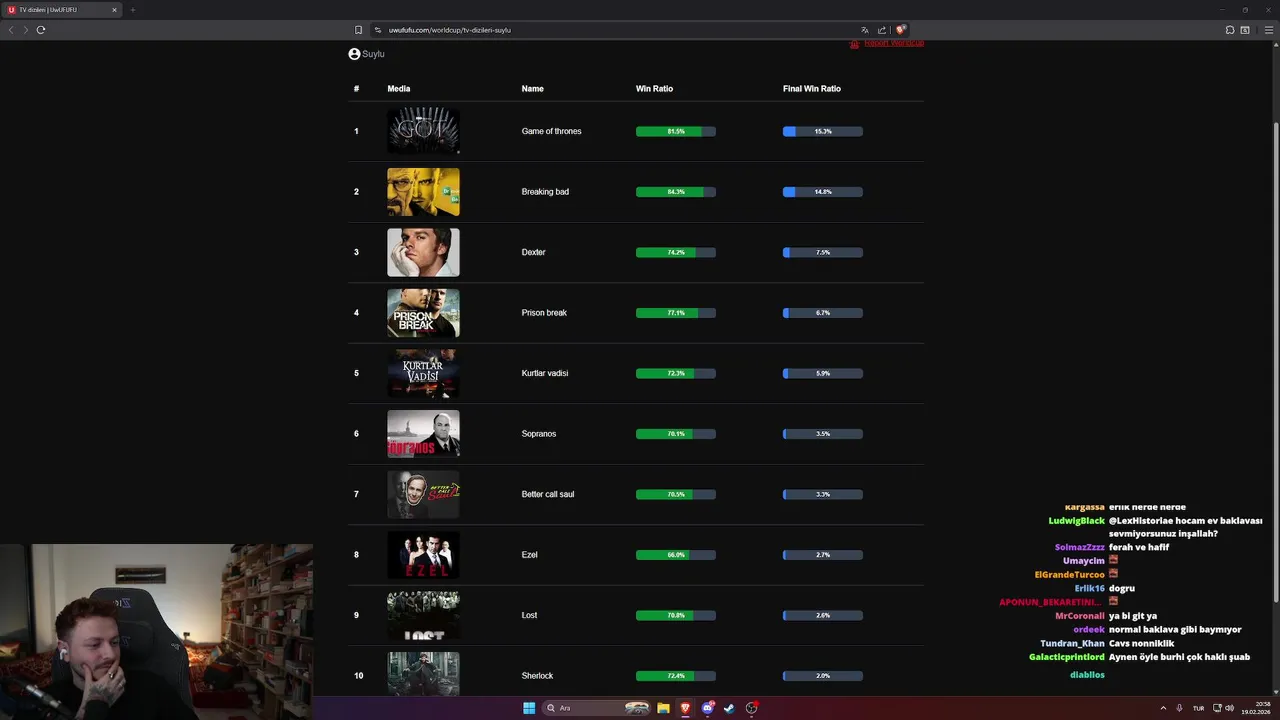Click the browser forward arrow
This screenshot has width=1280, height=720.
tap(26, 30)
